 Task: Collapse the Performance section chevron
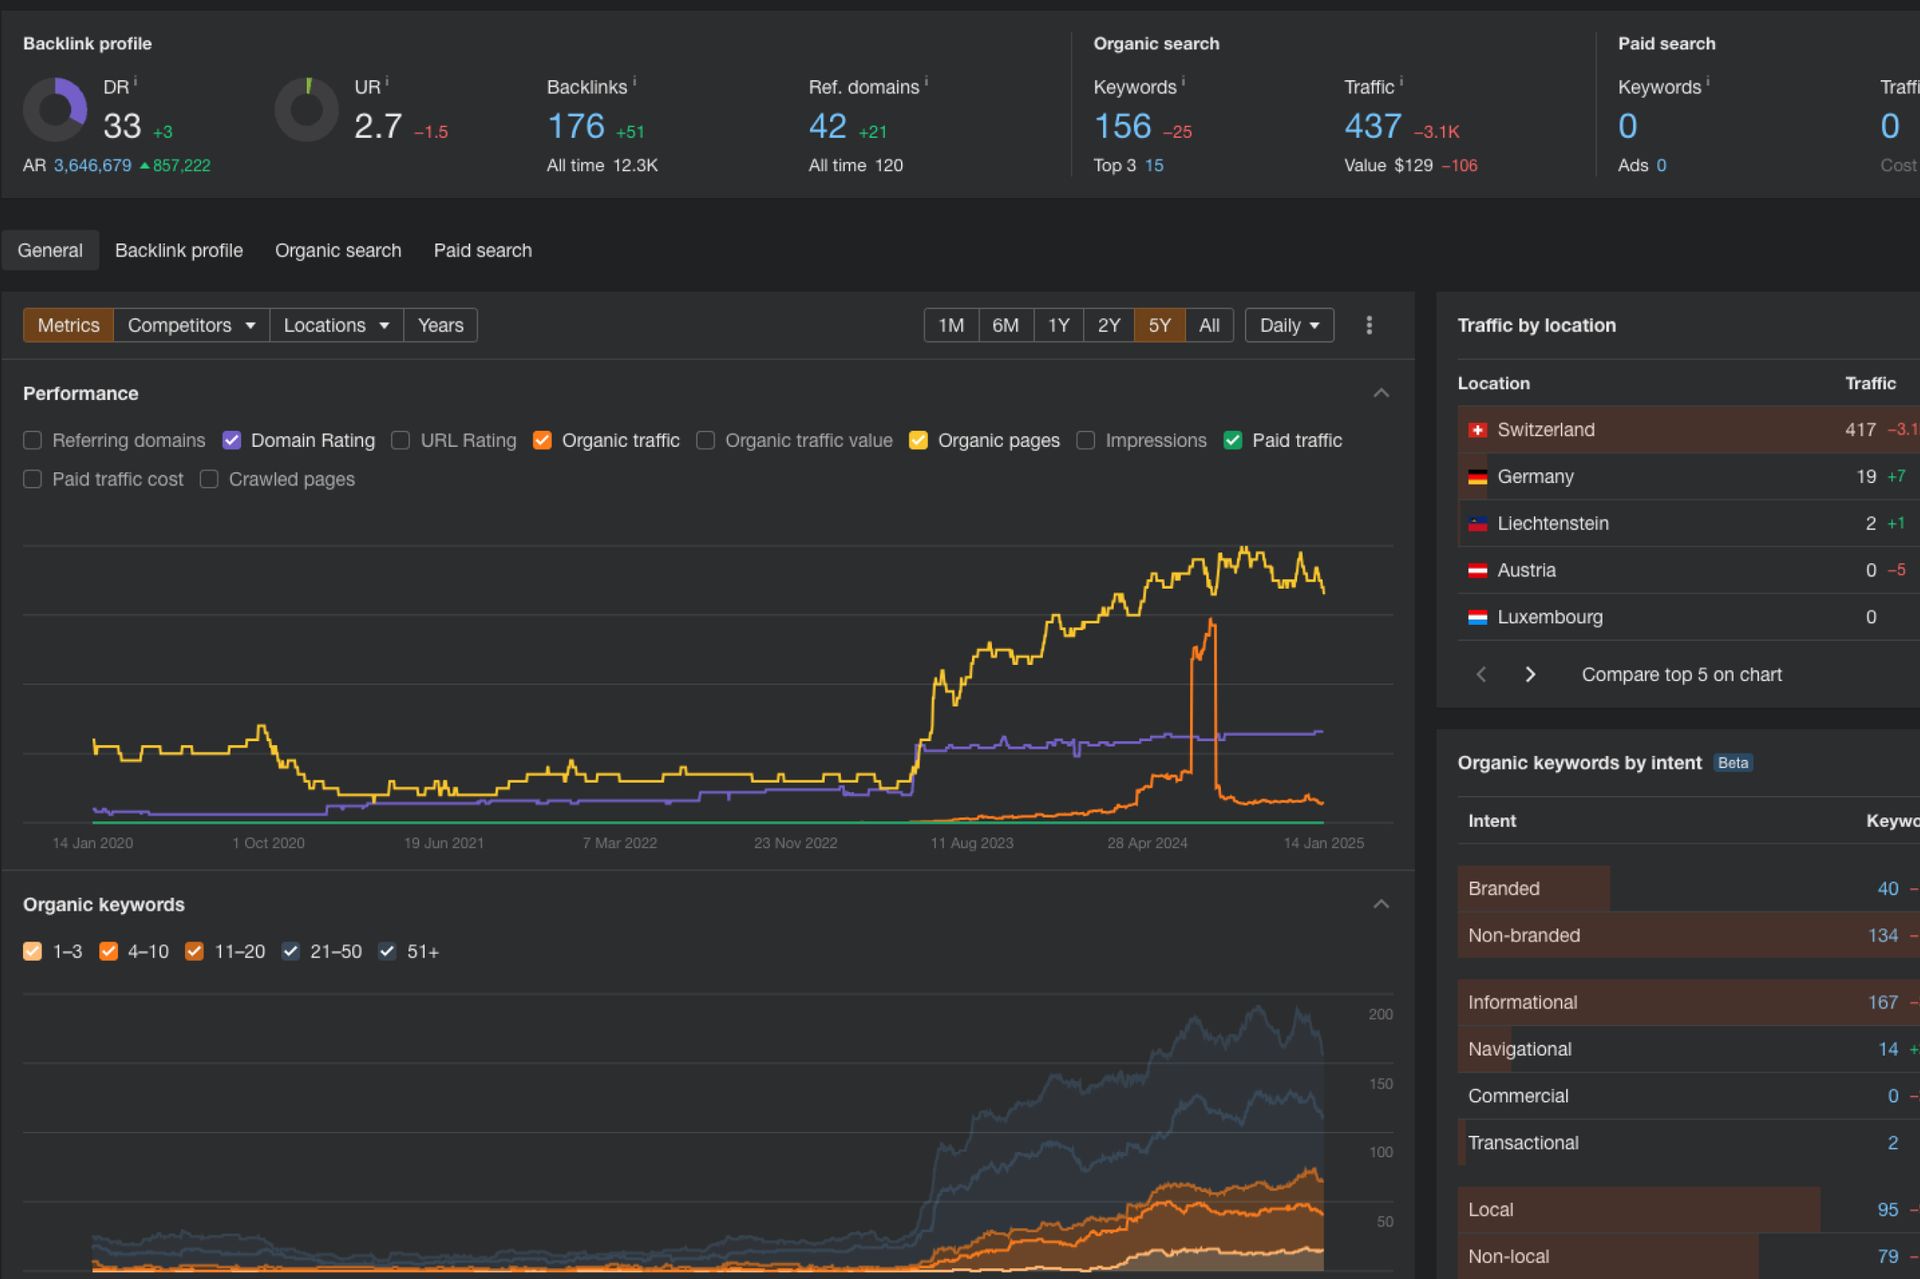tap(1381, 393)
